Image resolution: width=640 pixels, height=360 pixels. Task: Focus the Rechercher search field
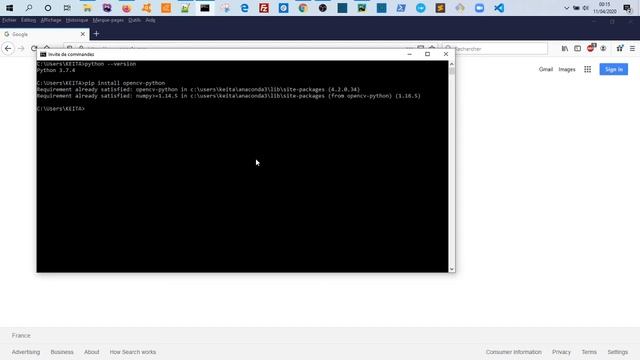(x=495, y=49)
